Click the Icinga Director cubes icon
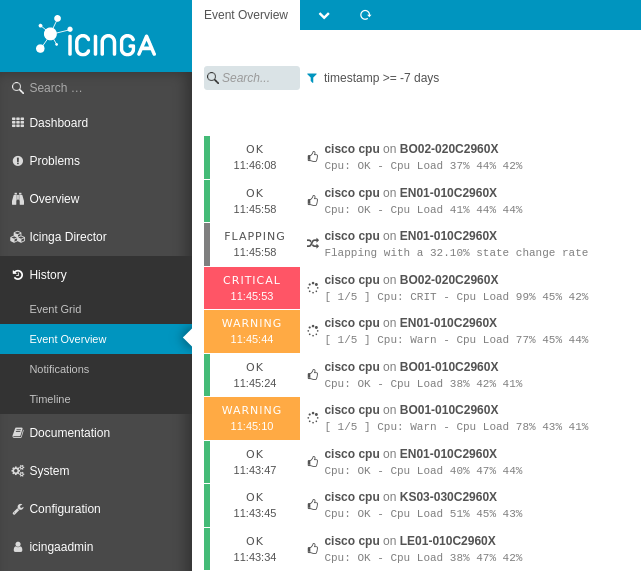 pos(17,237)
